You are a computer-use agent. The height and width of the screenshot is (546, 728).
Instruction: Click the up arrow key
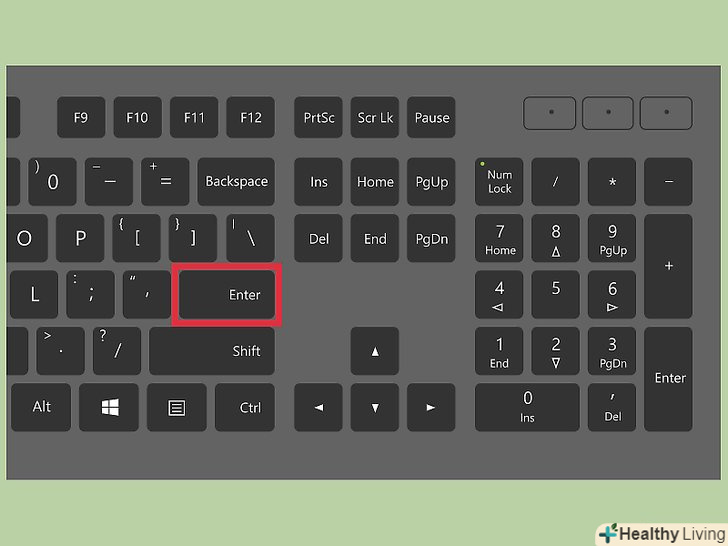375,351
